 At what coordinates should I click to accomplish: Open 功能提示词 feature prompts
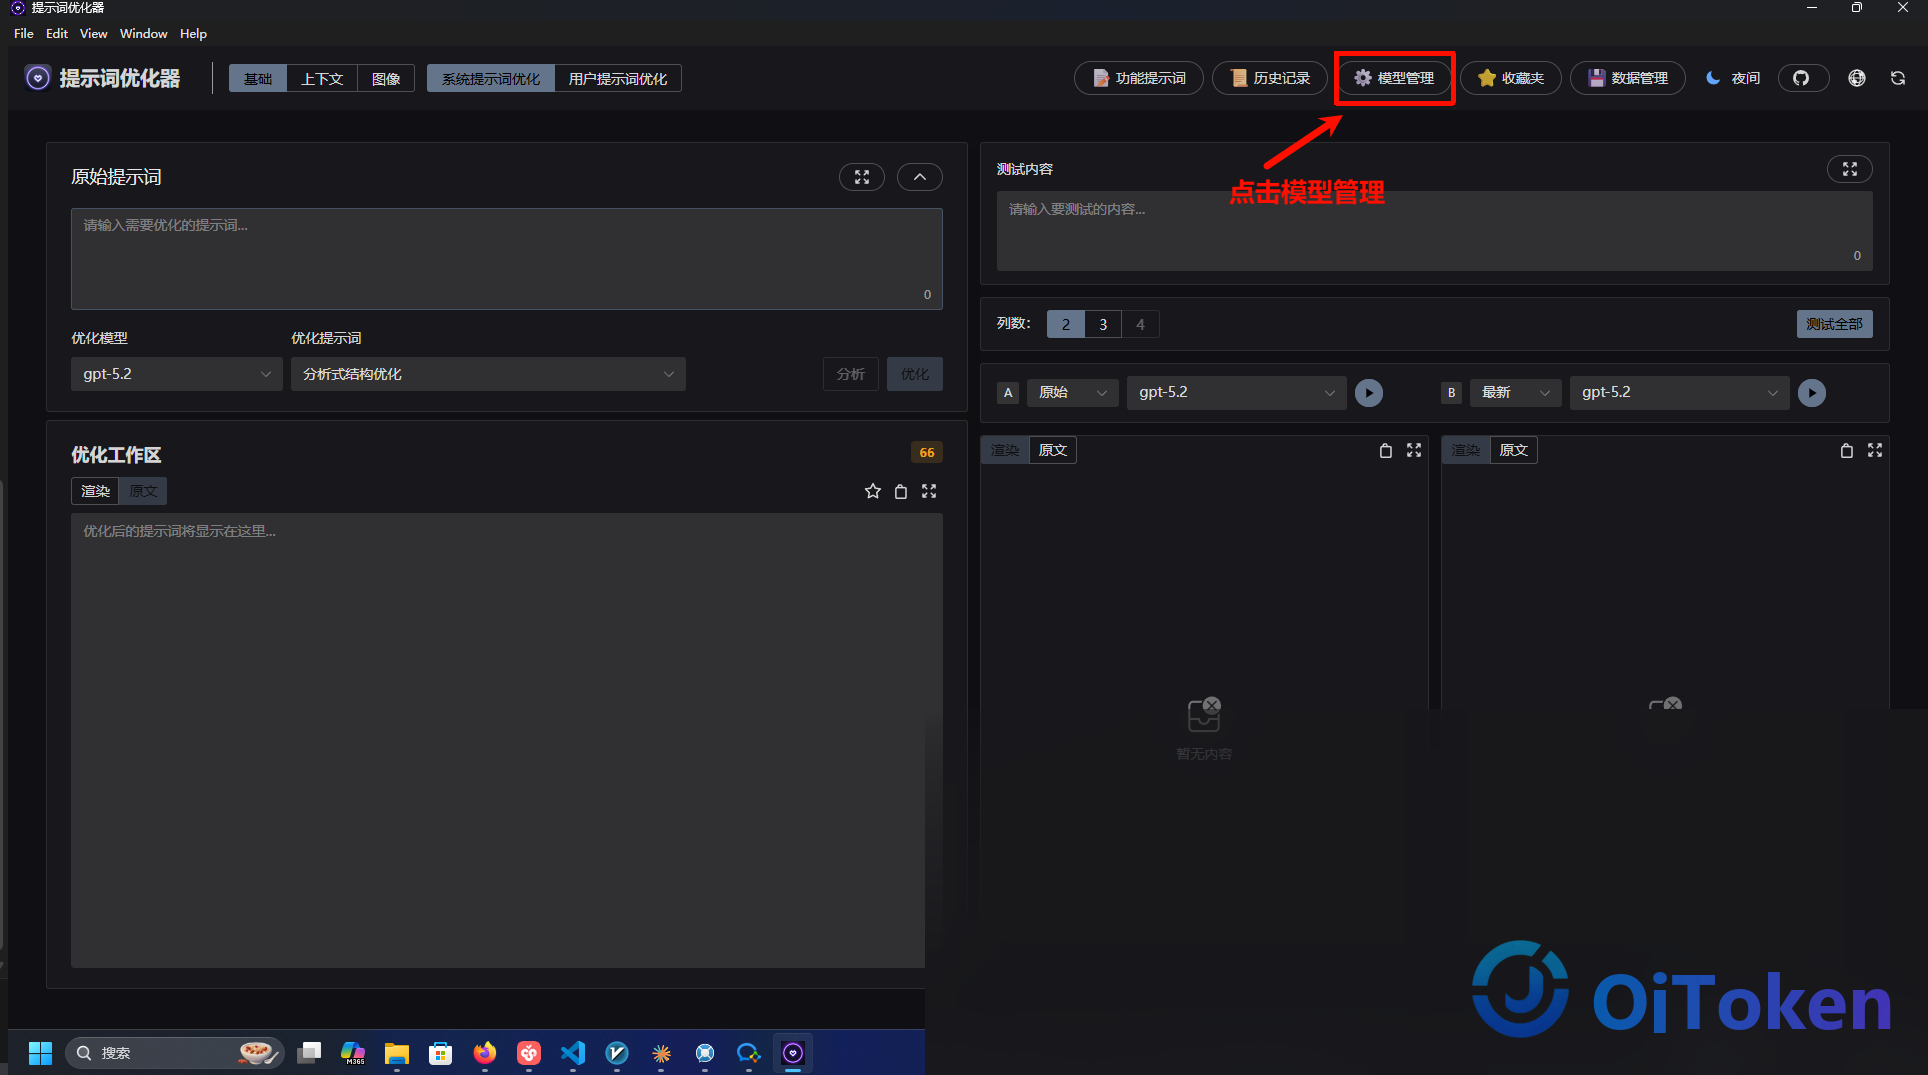1139,78
